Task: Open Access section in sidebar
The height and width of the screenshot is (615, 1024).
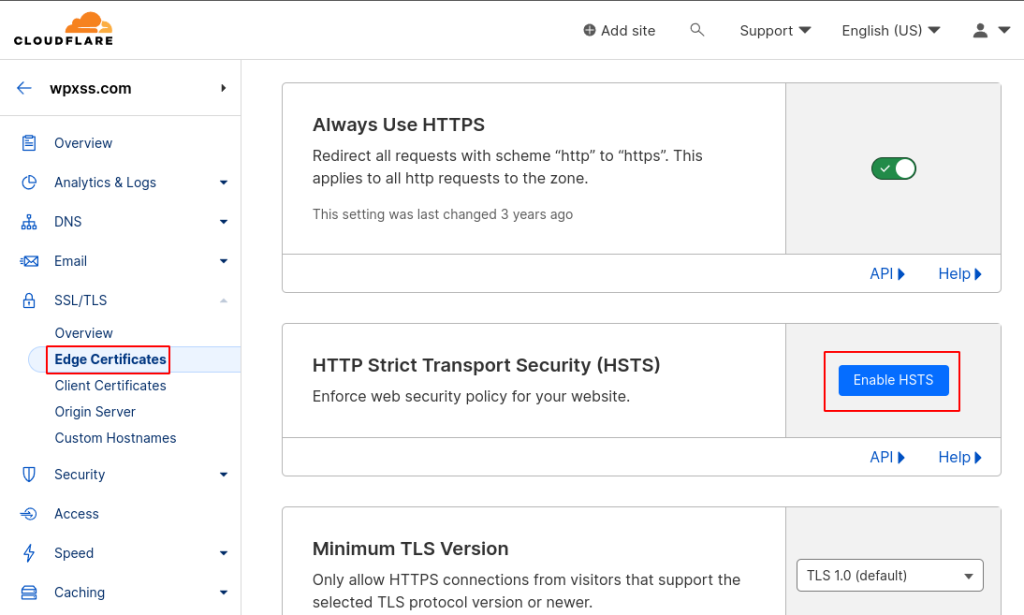Action: coord(76,514)
